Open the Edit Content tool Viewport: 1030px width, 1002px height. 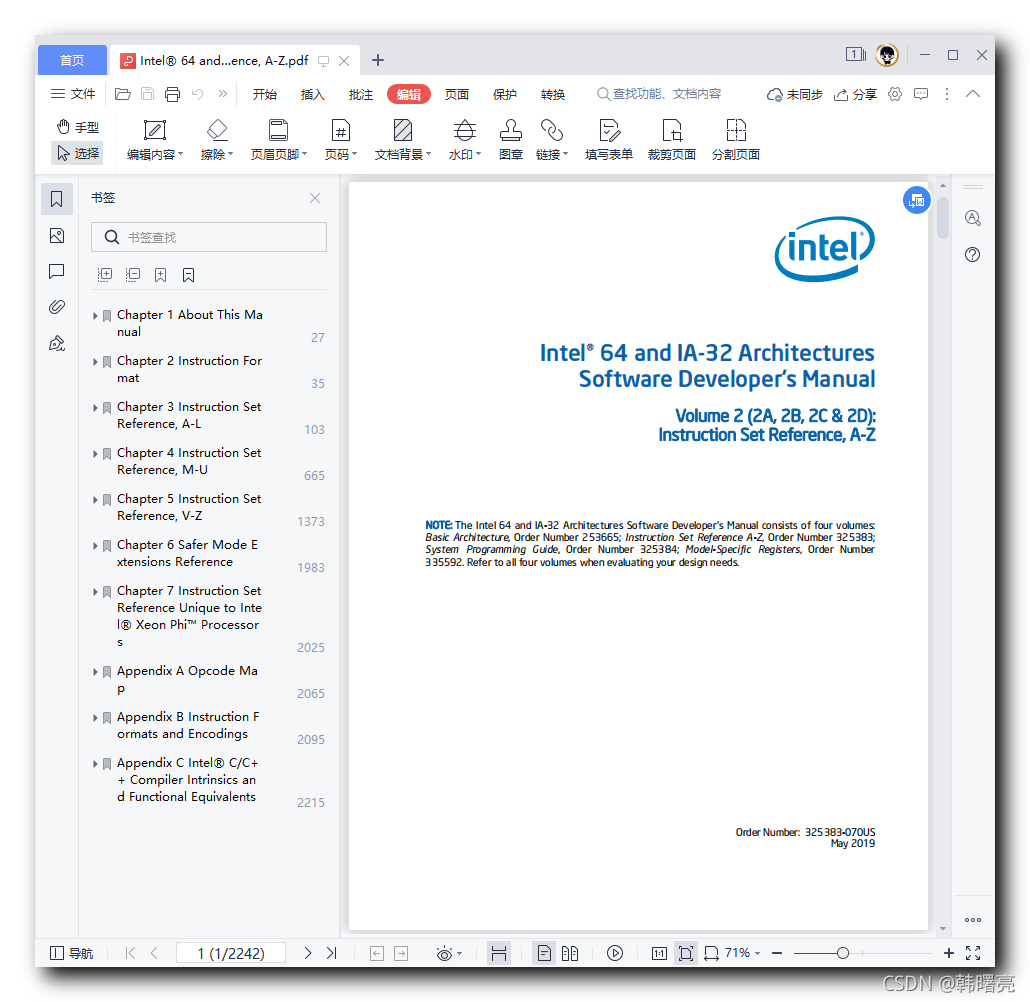(x=154, y=139)
